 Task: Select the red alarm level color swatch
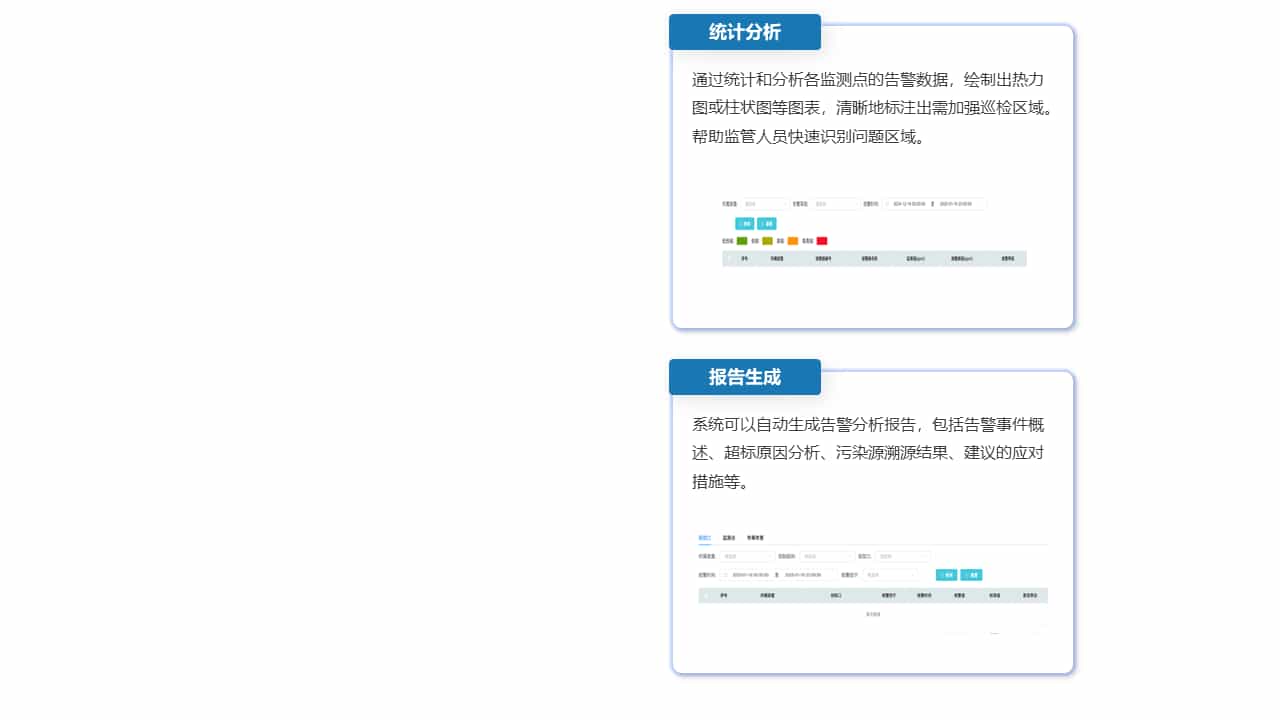pyautogui.click(x=821, y=240)
